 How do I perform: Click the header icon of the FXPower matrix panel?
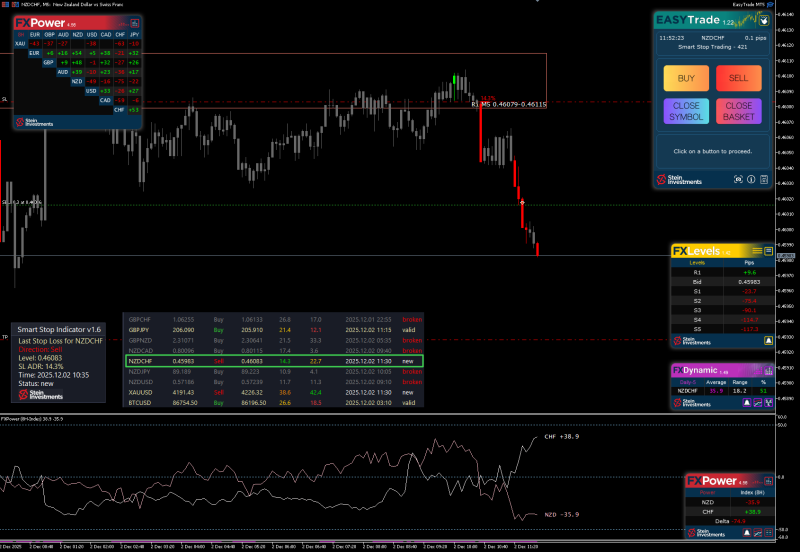(x=135, y=23)
